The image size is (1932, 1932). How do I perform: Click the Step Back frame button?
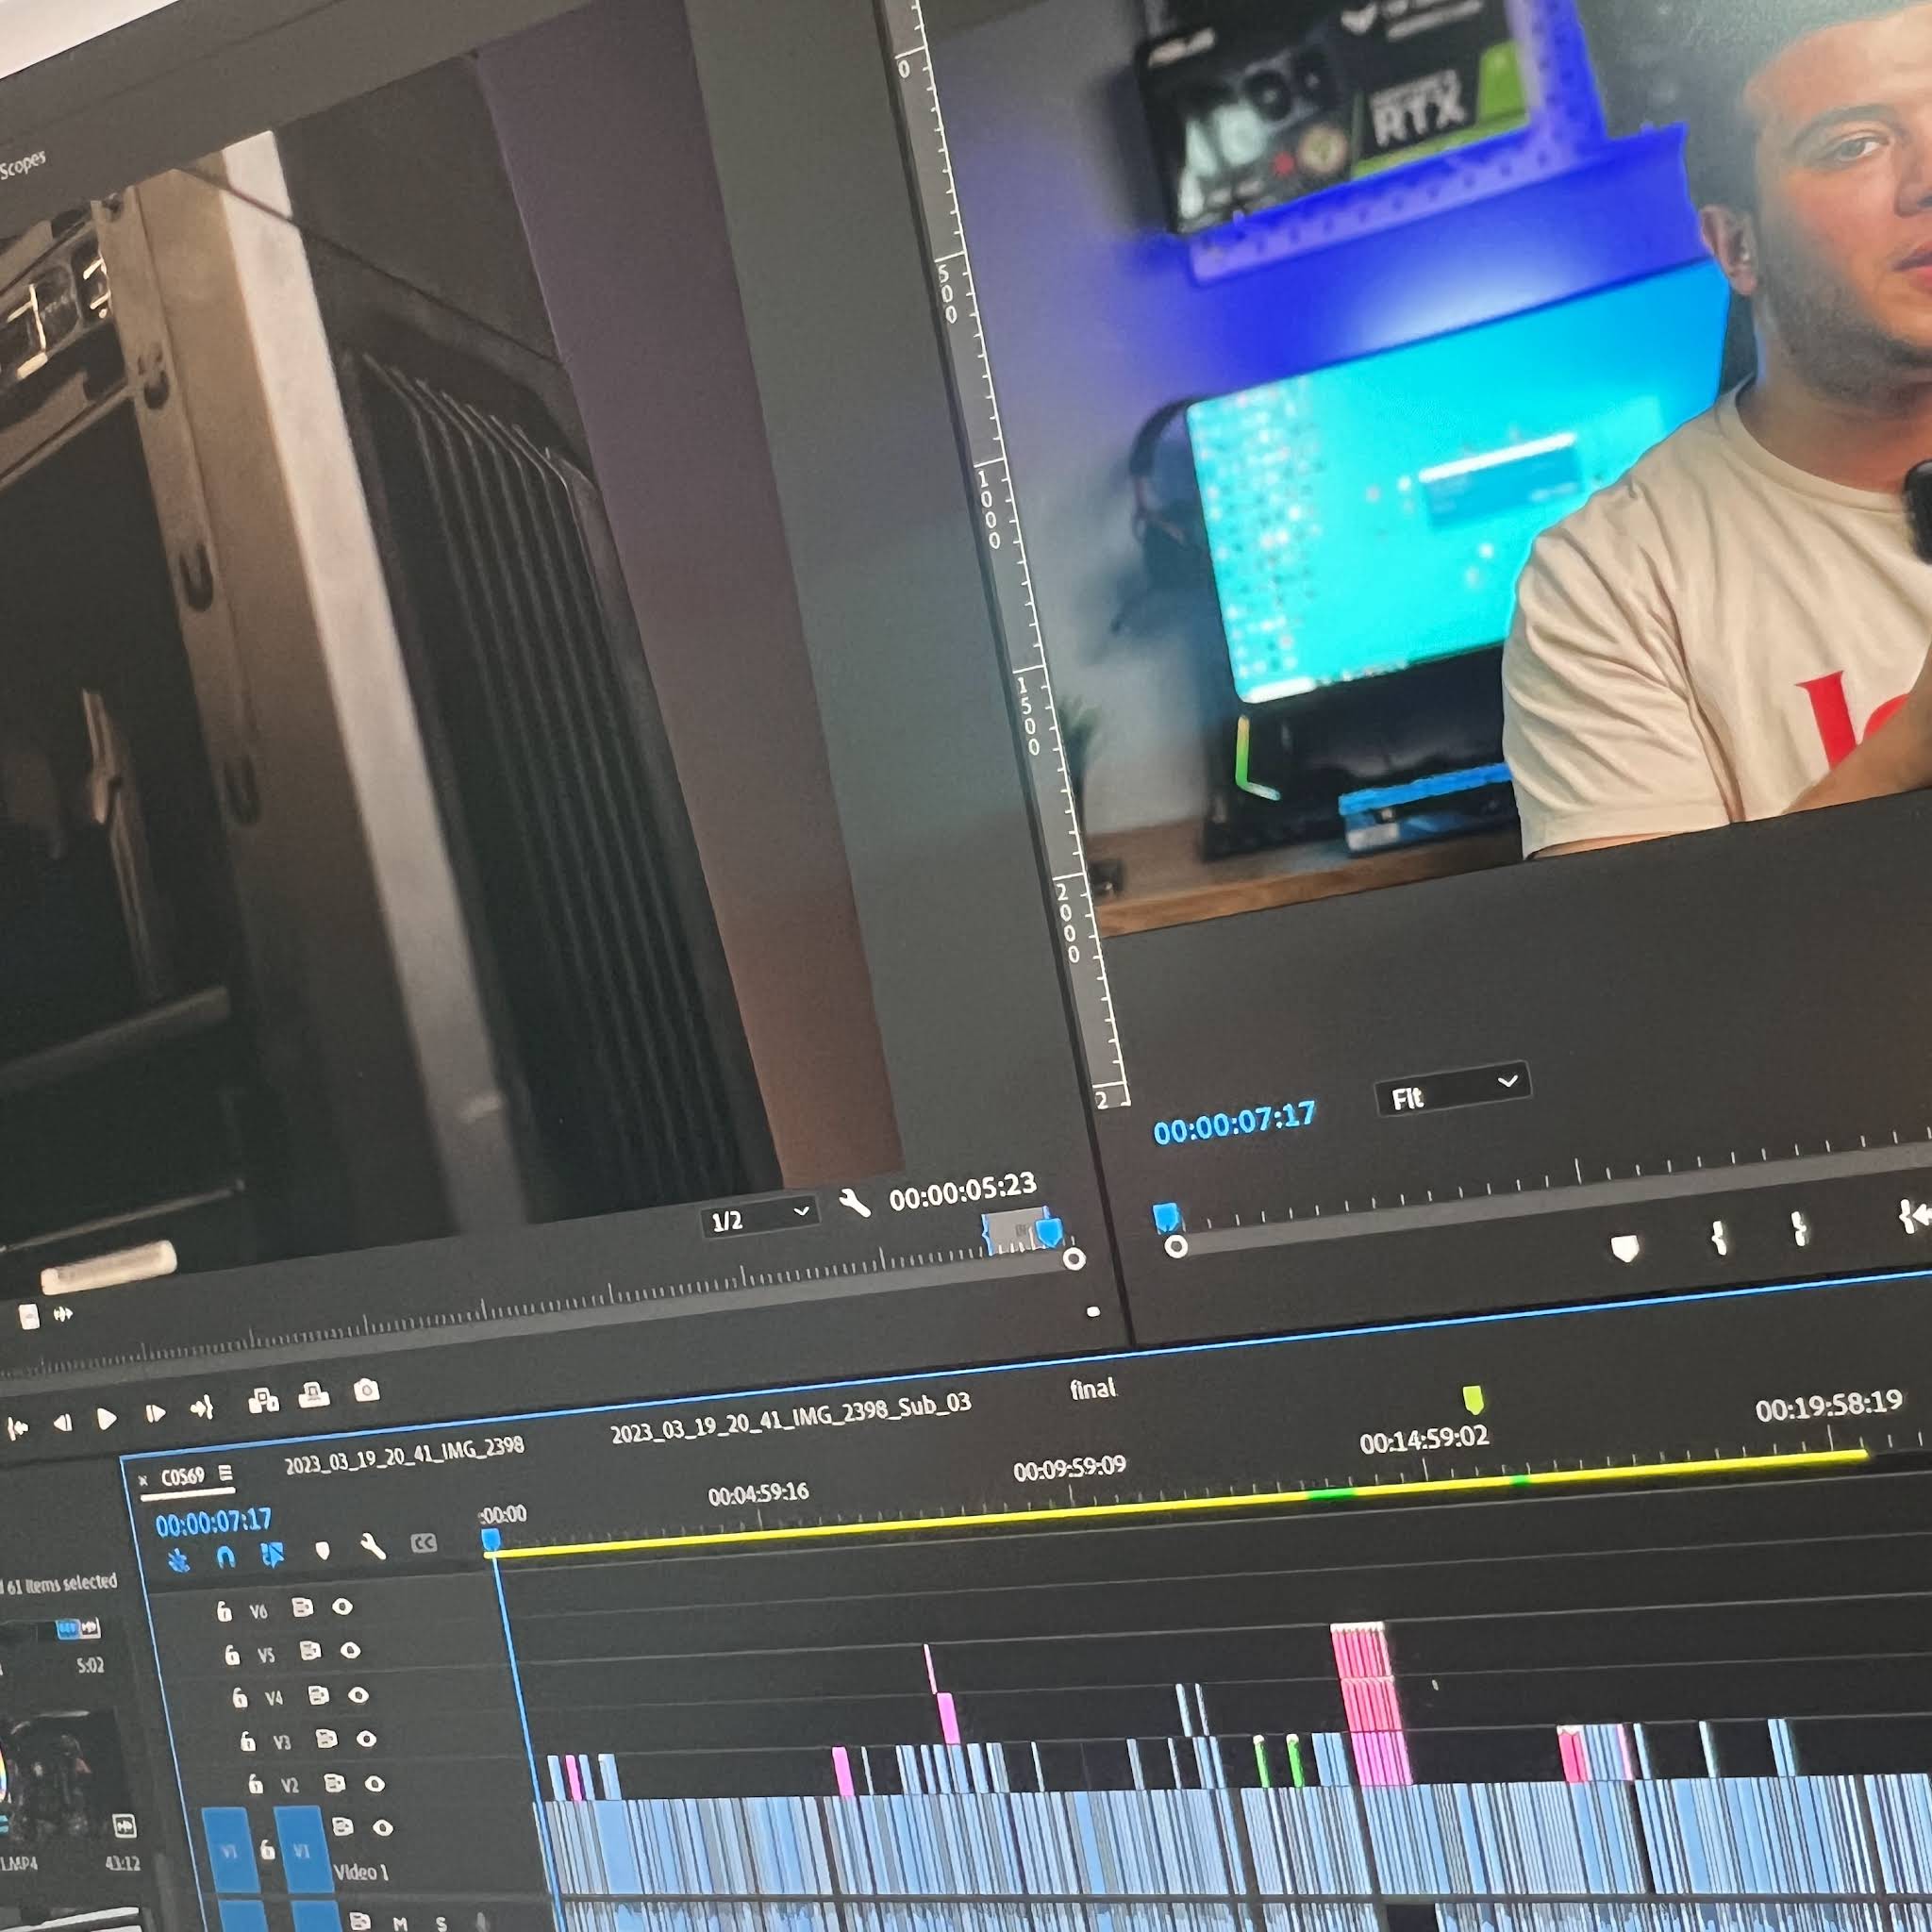click(62, 1423)
